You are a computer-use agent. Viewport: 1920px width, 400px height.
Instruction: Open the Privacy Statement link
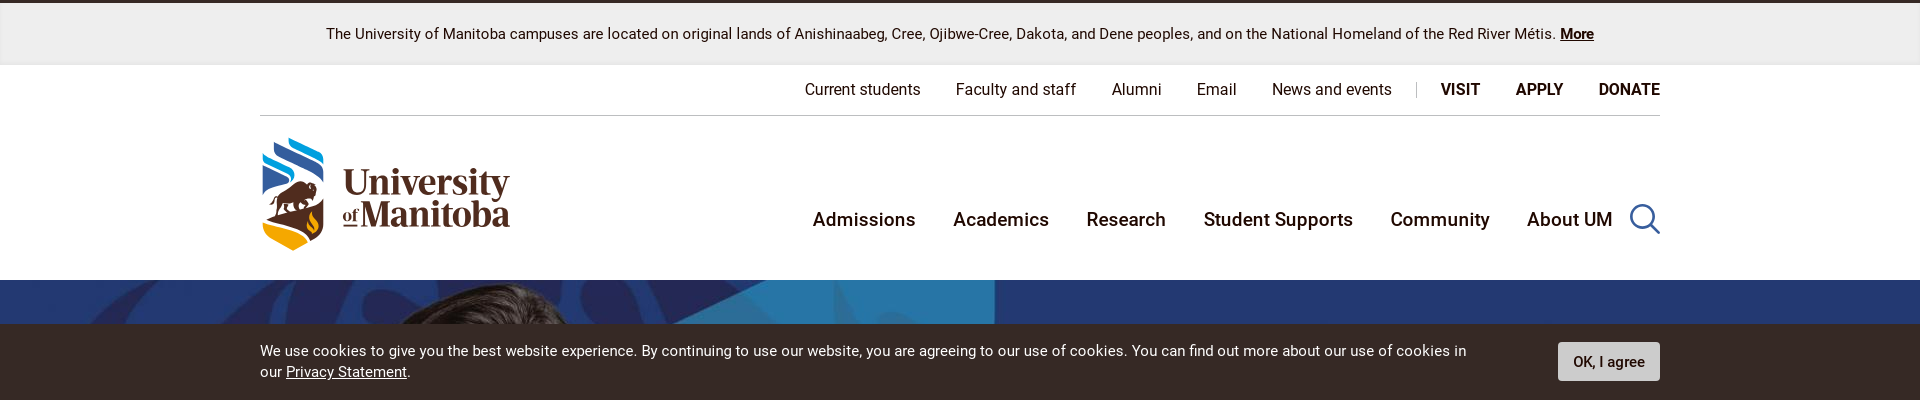[x=346, y=372]
